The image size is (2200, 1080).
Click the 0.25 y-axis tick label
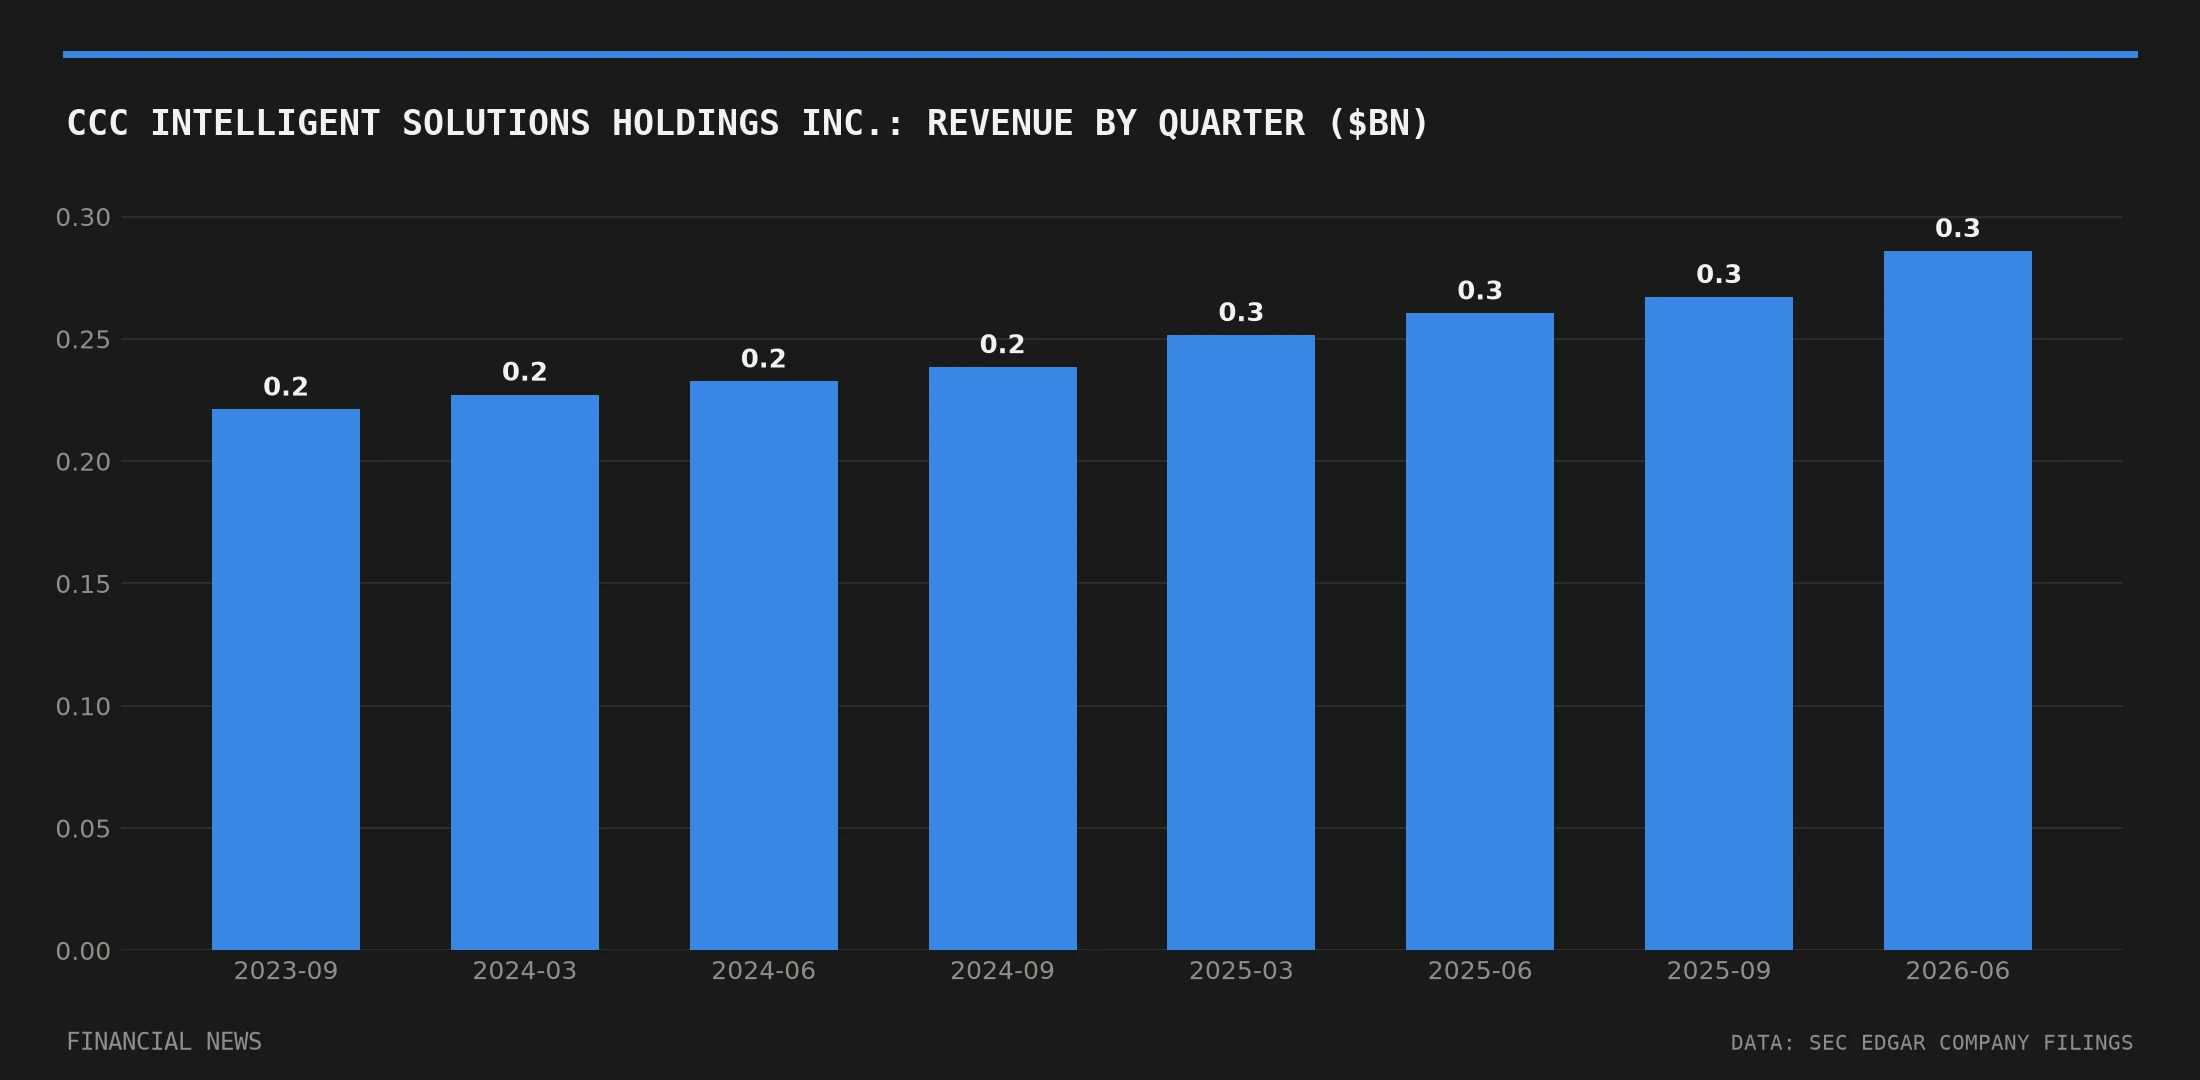pyautogui.click(x=83, y=340)
